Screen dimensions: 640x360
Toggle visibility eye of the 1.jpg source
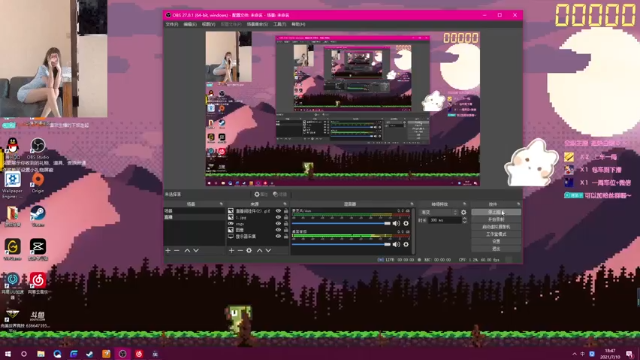[278, 218]
